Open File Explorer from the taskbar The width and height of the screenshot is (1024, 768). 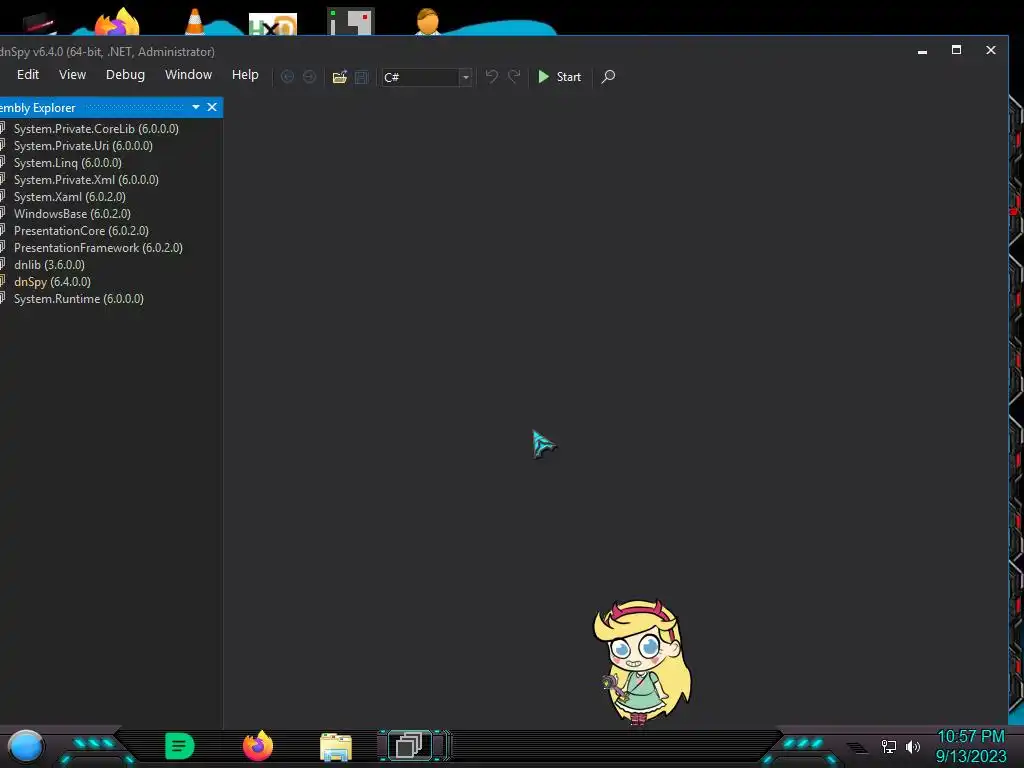(336, 746)
